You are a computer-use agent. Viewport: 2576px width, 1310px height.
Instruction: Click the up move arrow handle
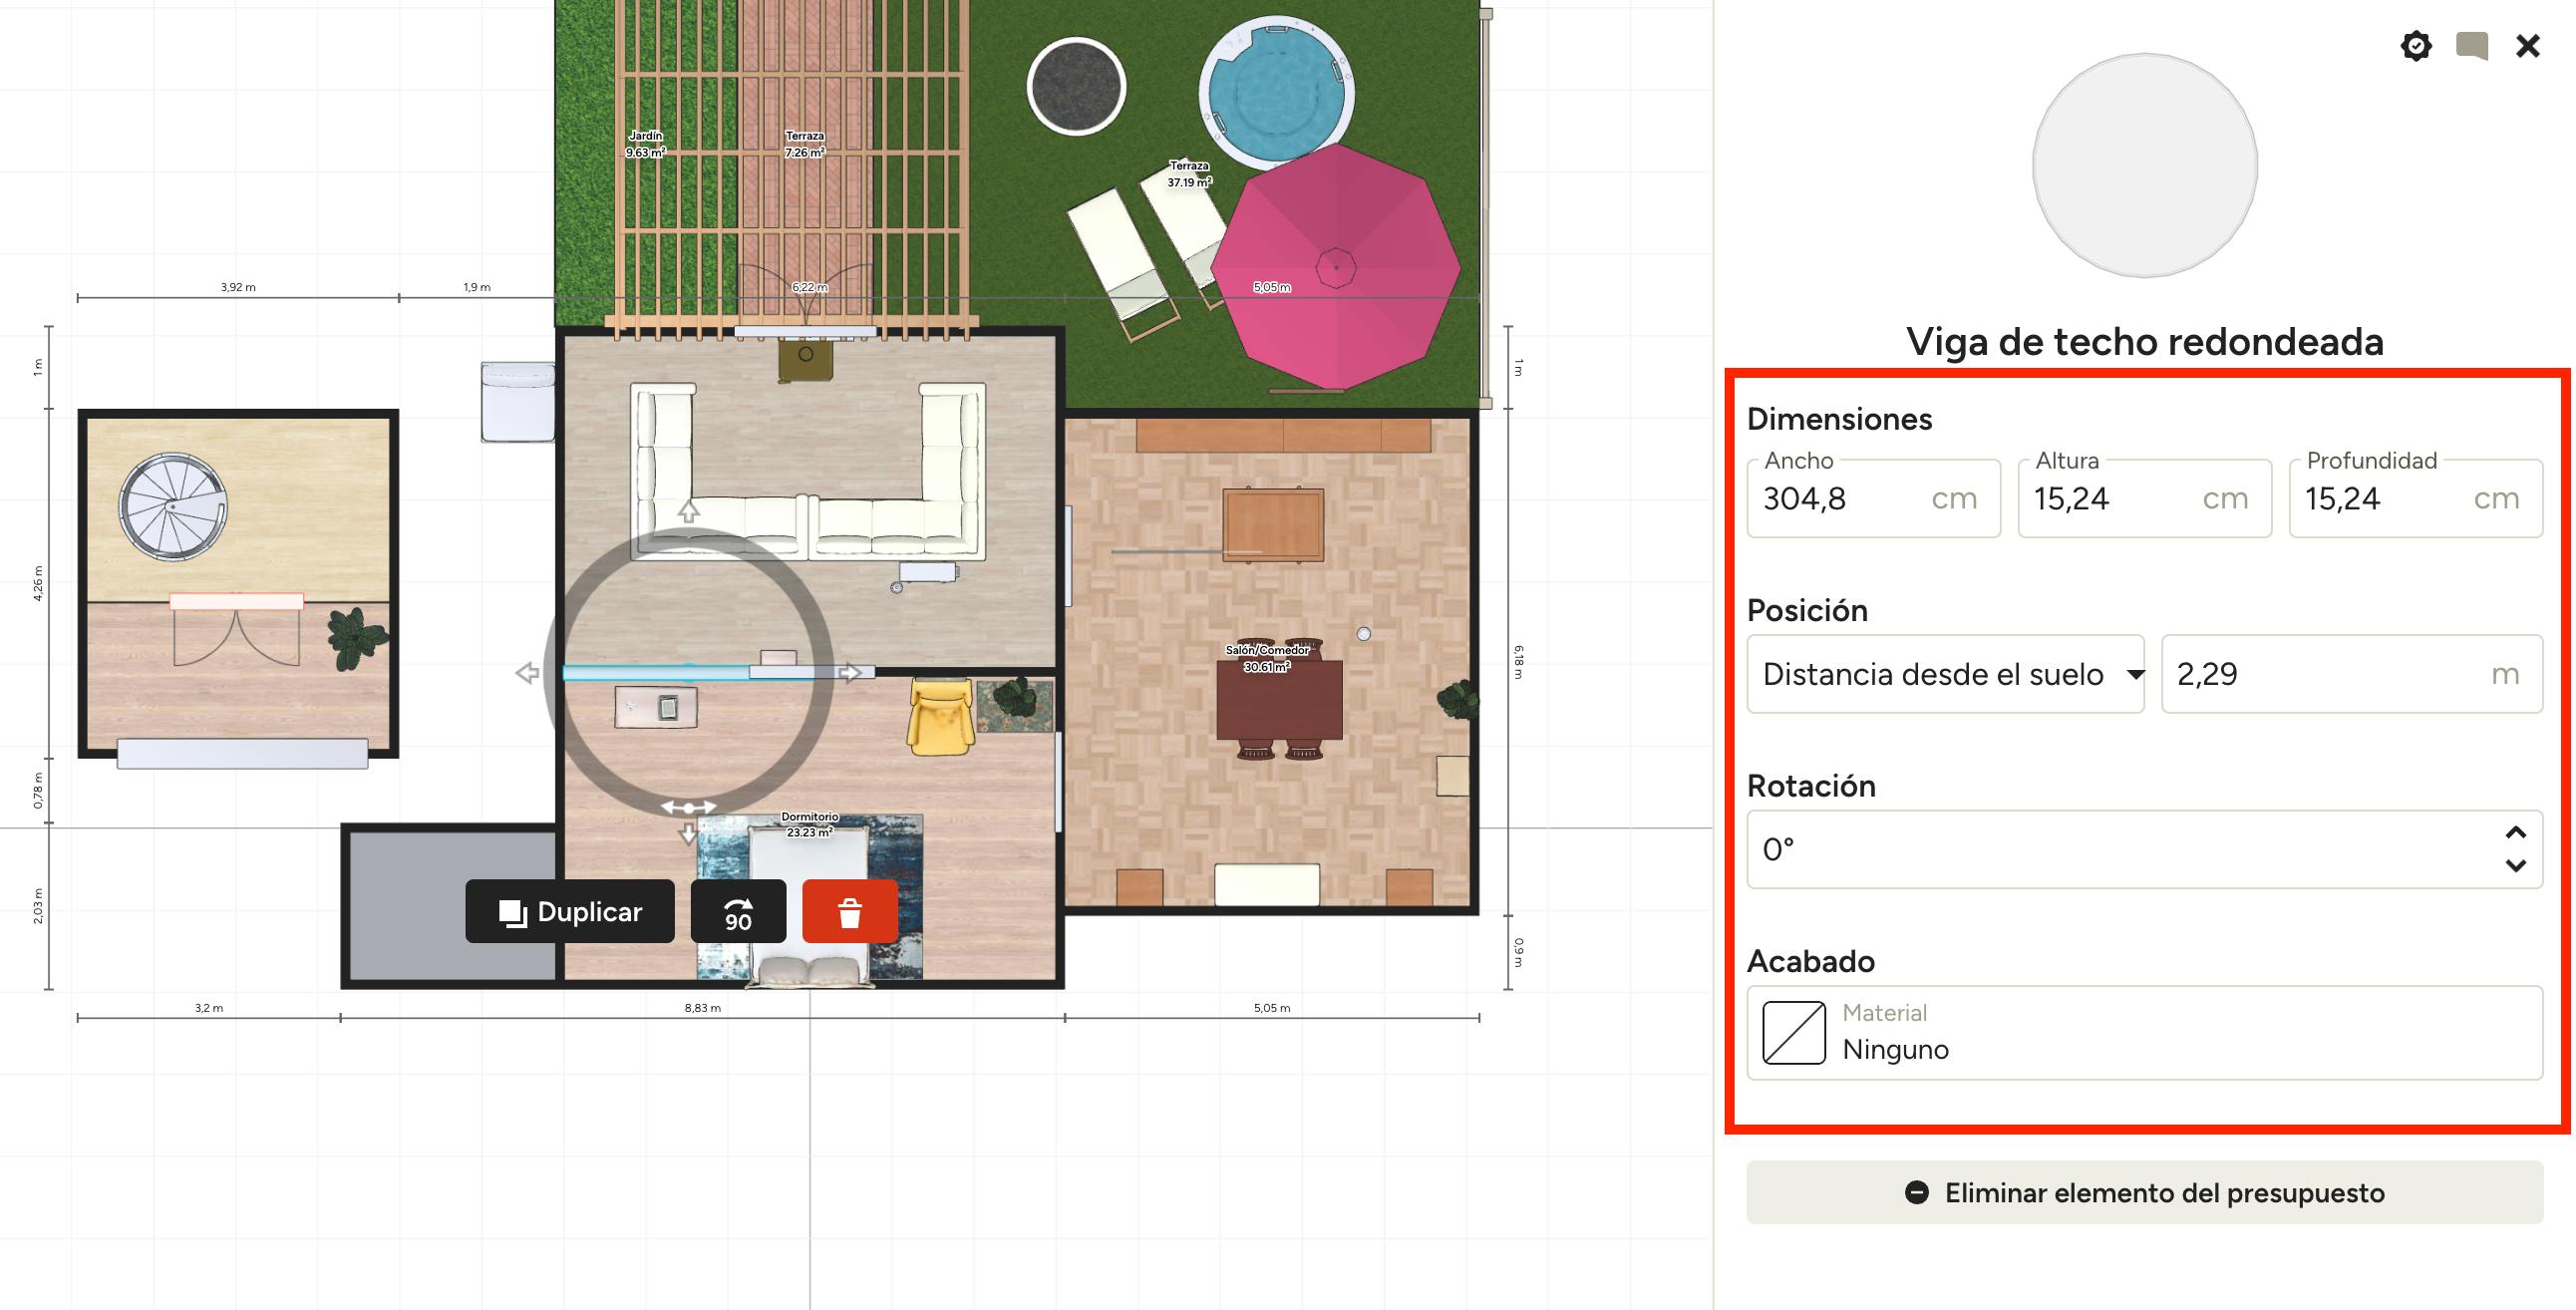point(688,512)
